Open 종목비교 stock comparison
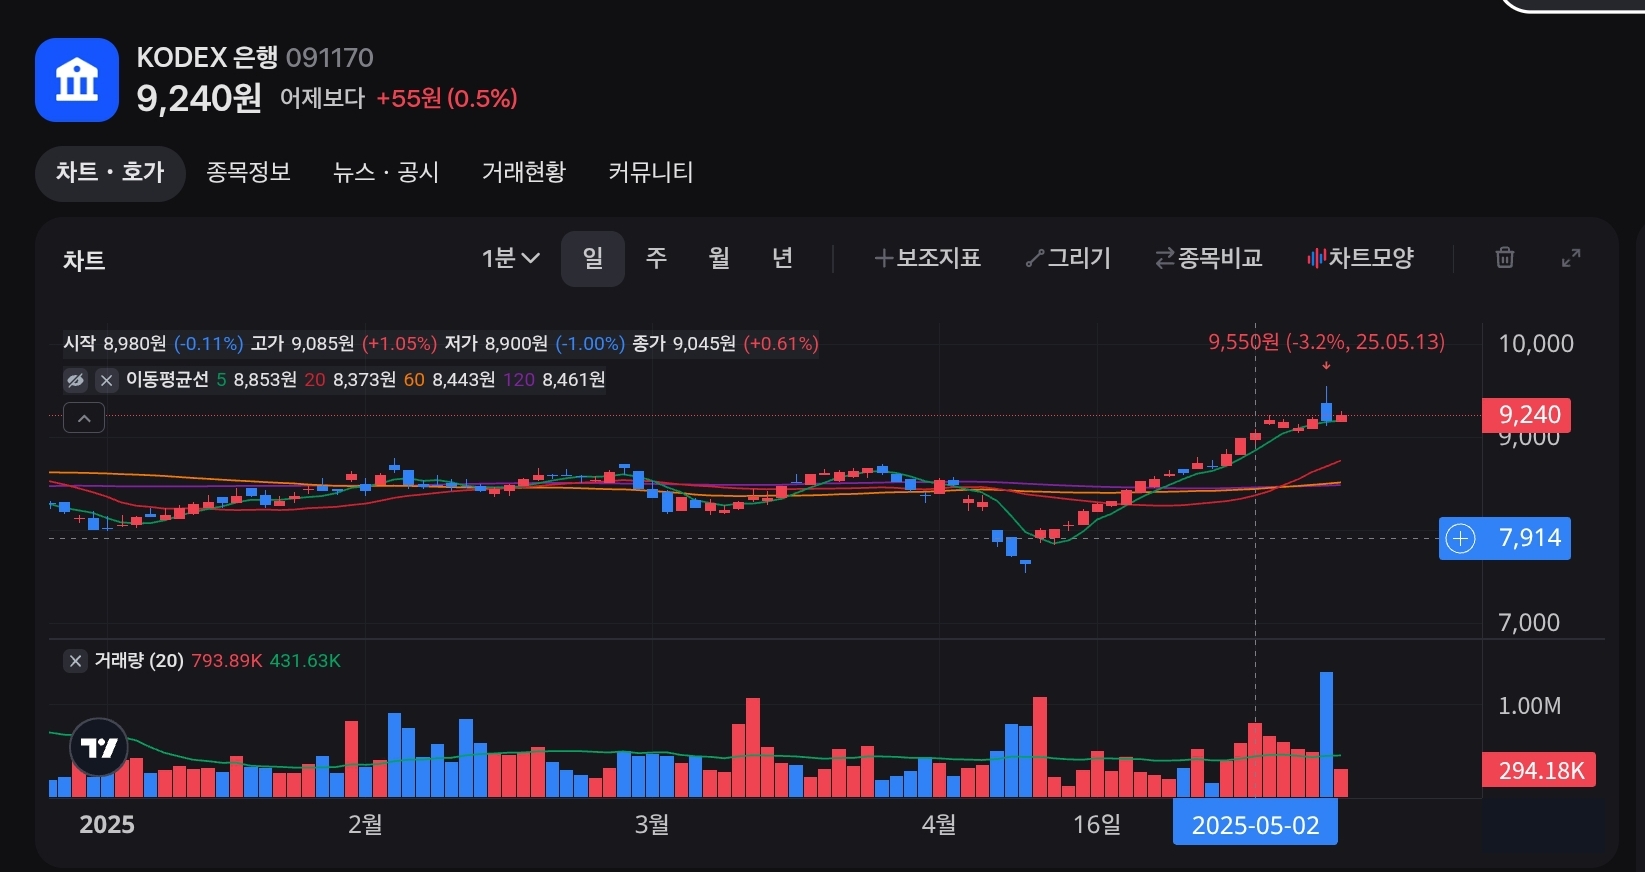The height and width of the screenshot is (872, 1645). point(1208,258)
